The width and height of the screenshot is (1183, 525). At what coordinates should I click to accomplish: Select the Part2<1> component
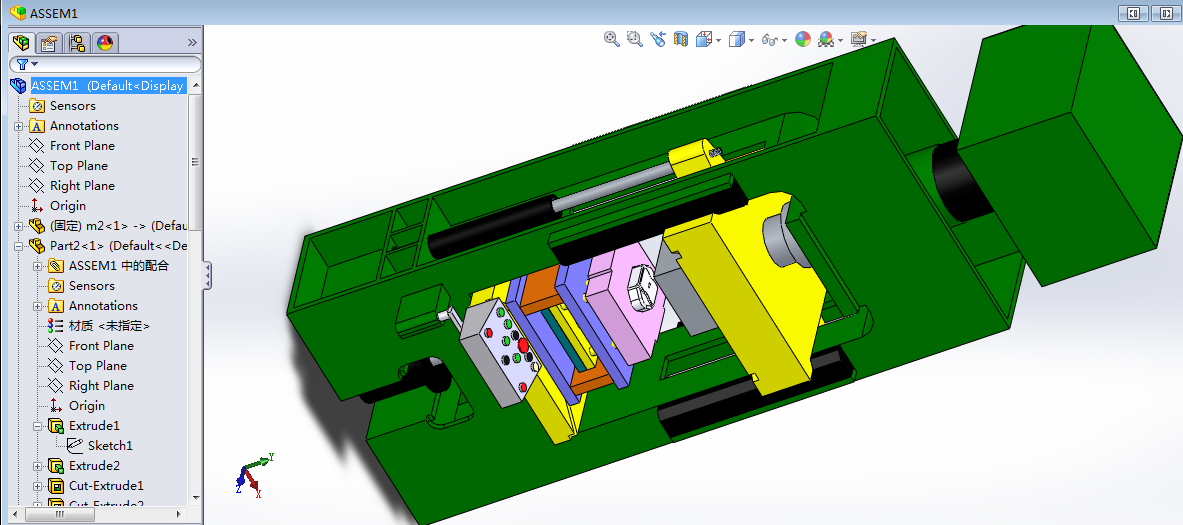118,246
